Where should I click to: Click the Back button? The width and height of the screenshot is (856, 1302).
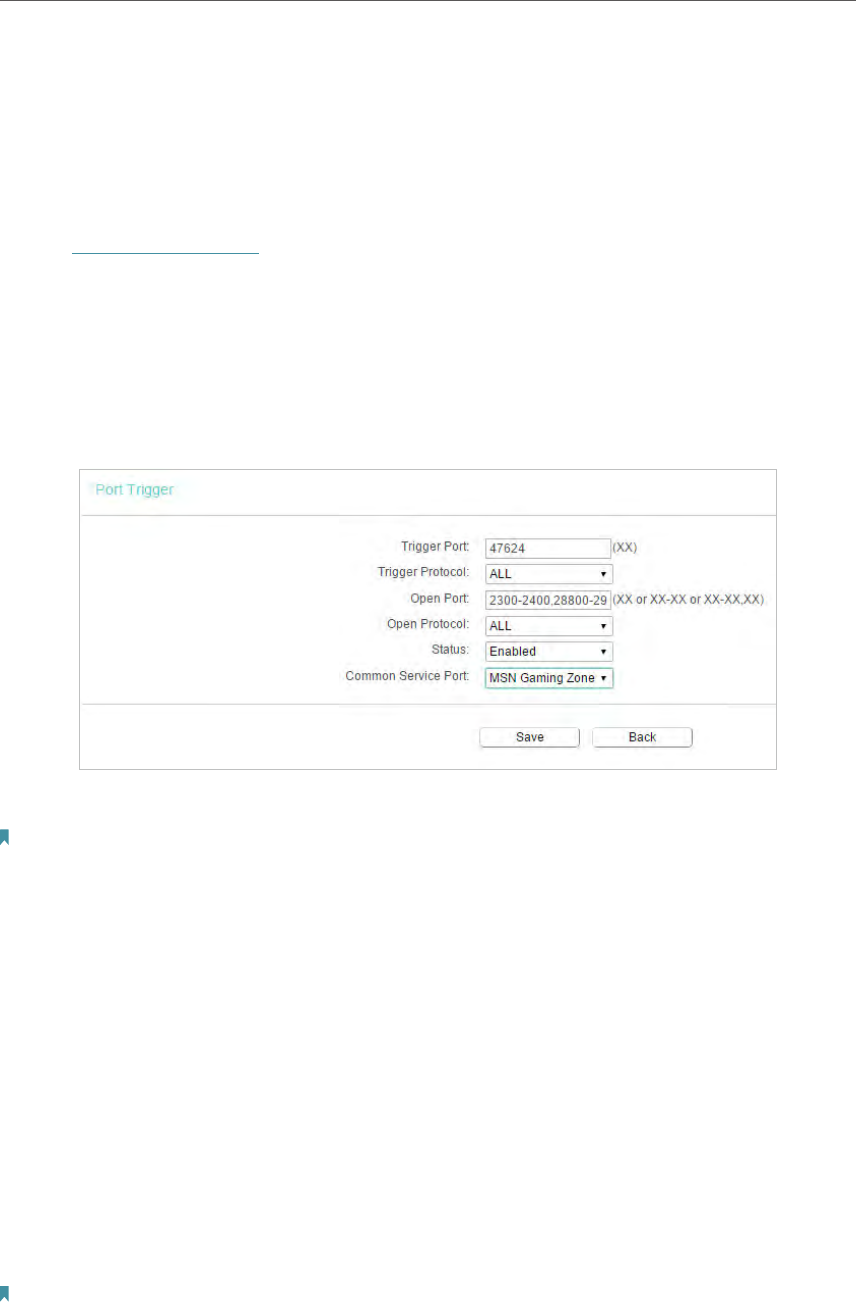coord(642,737)
